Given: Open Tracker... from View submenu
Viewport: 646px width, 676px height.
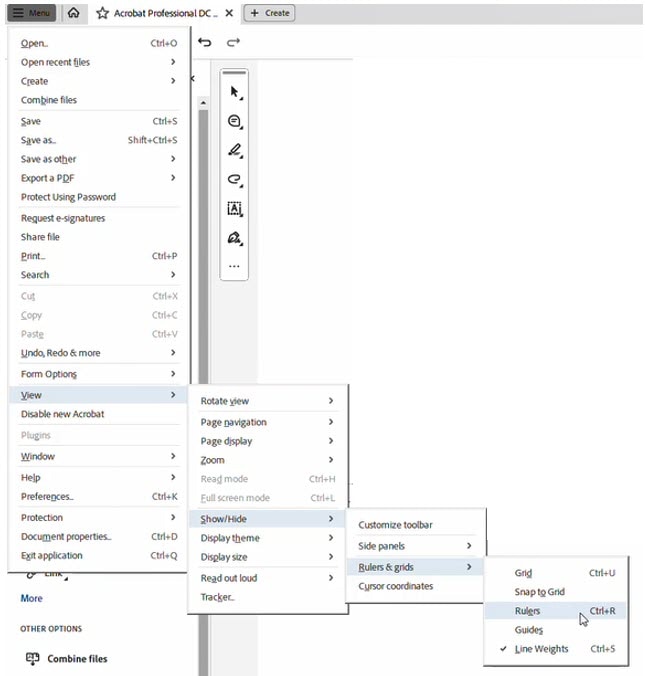Looking at the screenshot, I should (267, 597).
